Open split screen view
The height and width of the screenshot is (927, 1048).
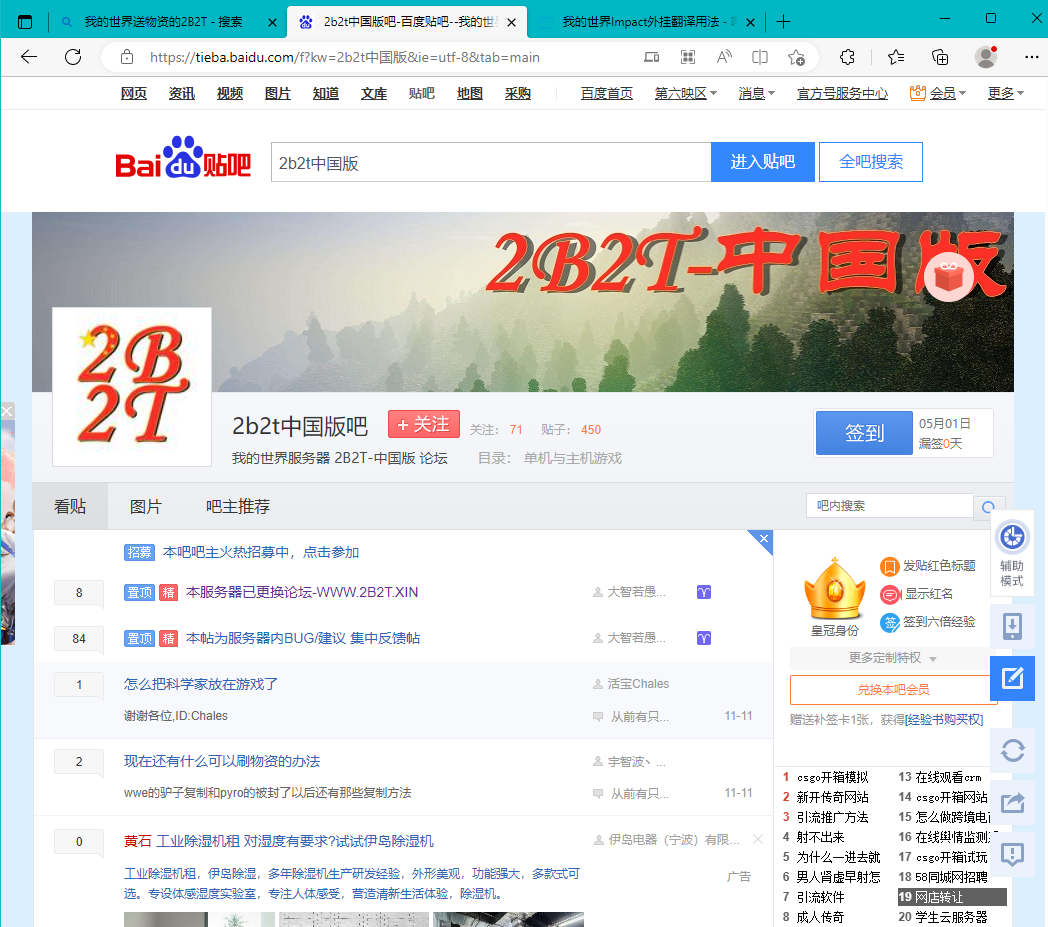pyautogui.click(x=760, y=57)
